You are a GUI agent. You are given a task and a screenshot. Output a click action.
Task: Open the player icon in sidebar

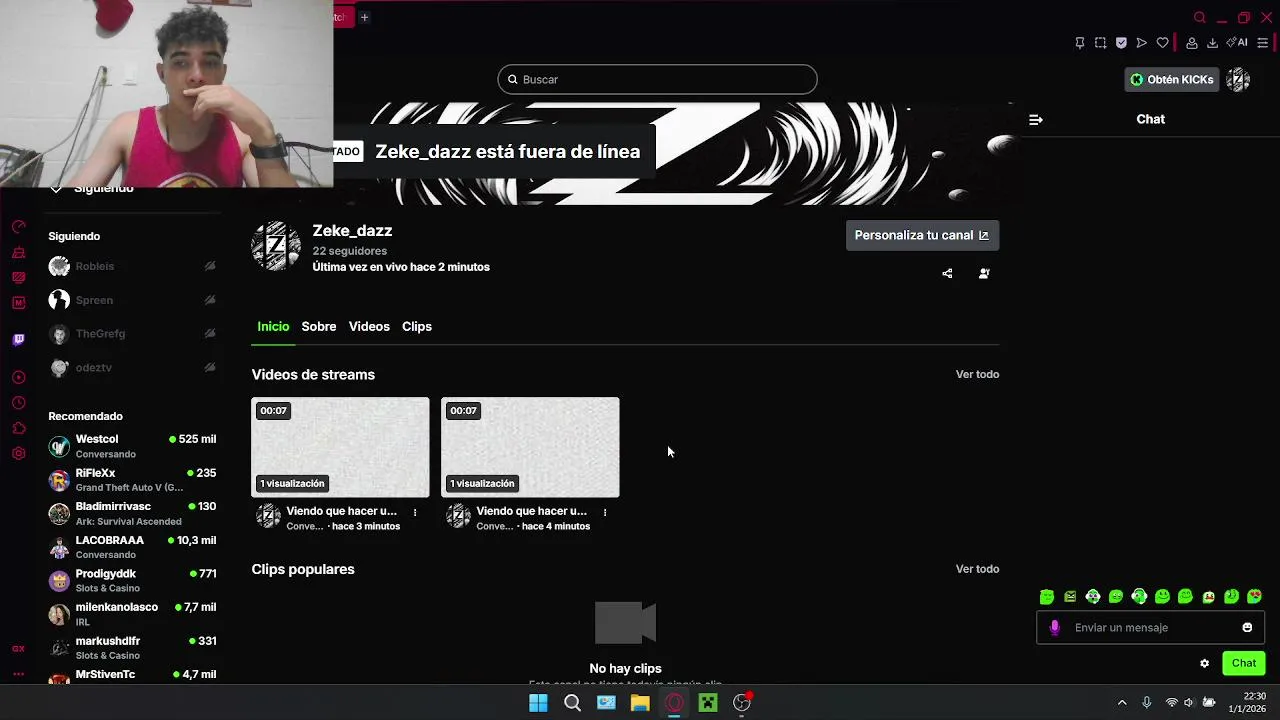pyautogui.click(x=18, y=377)
